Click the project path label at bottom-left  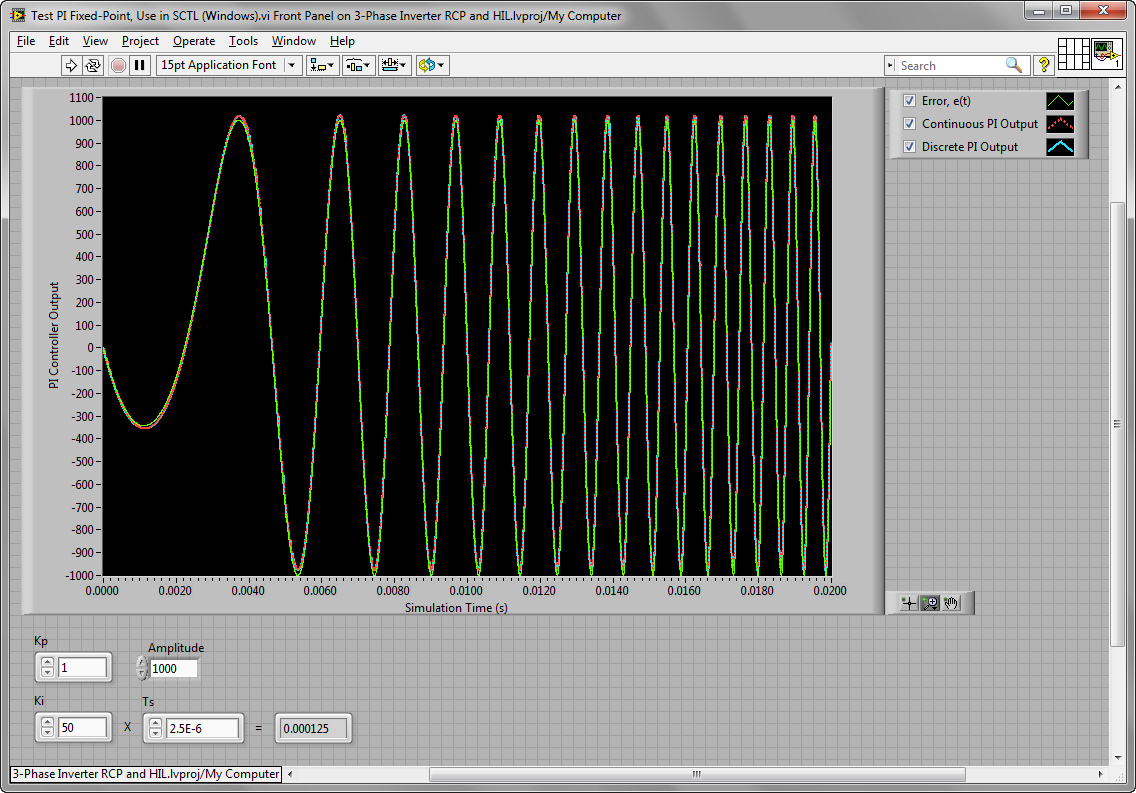146,773
